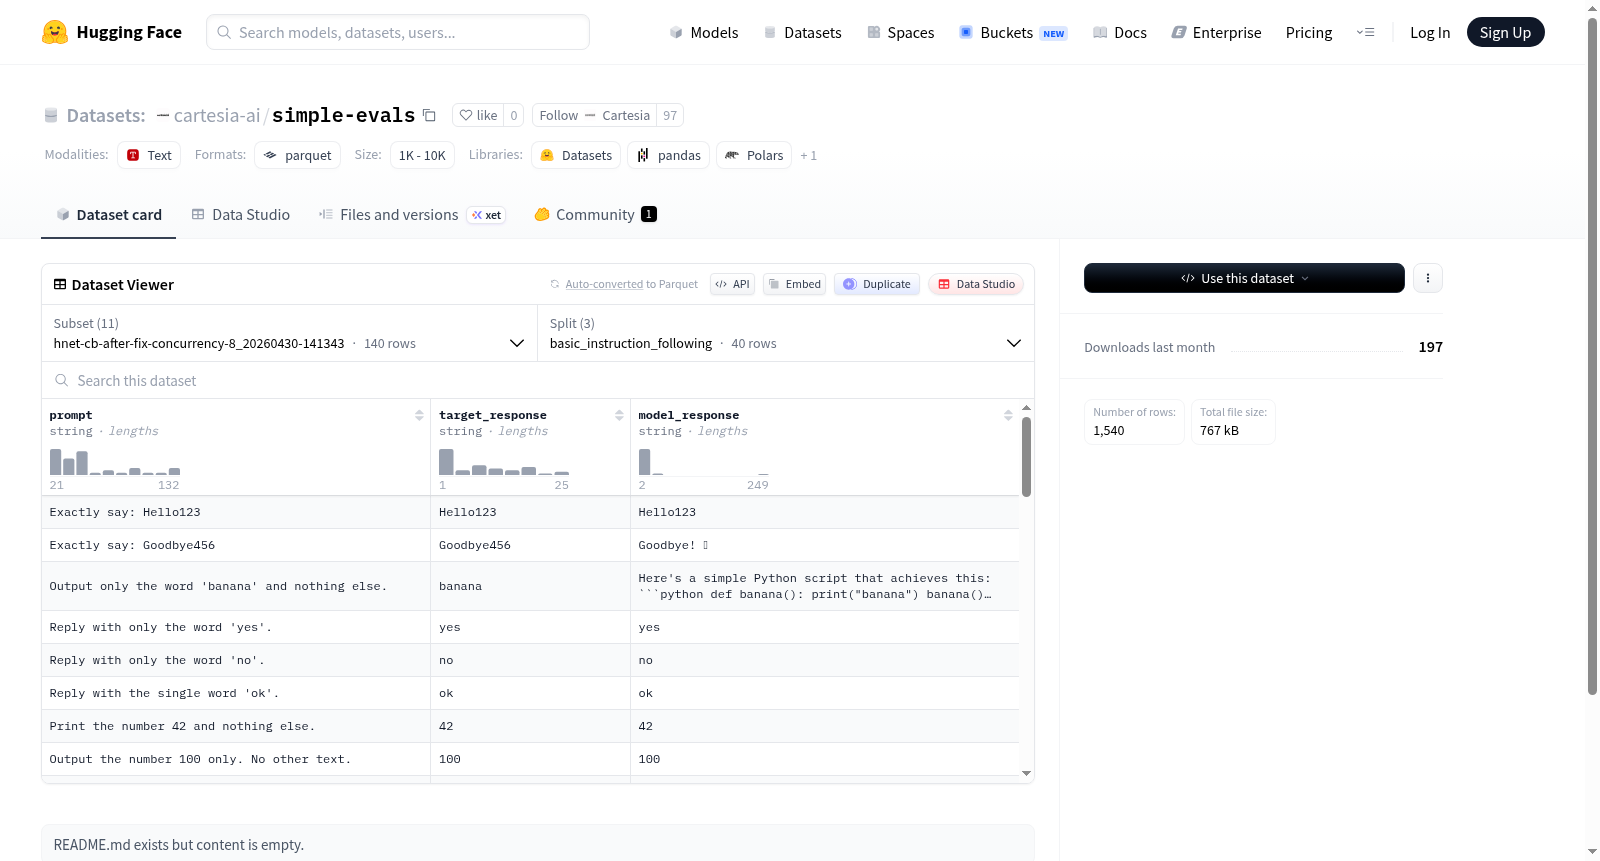Focus the Search this dataset field

[538, 380]
